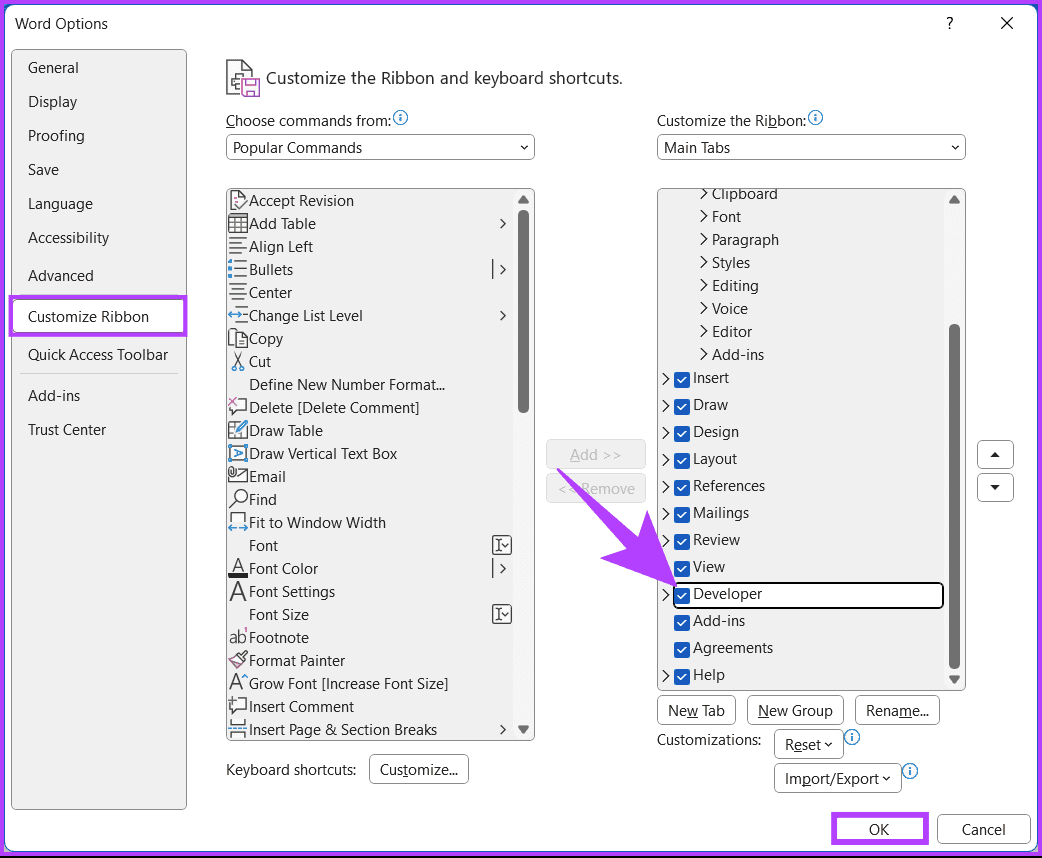Select the Cut scissors icon
Image resolution: width=1042 pixels, height=858 pixels.
(238, 361)
